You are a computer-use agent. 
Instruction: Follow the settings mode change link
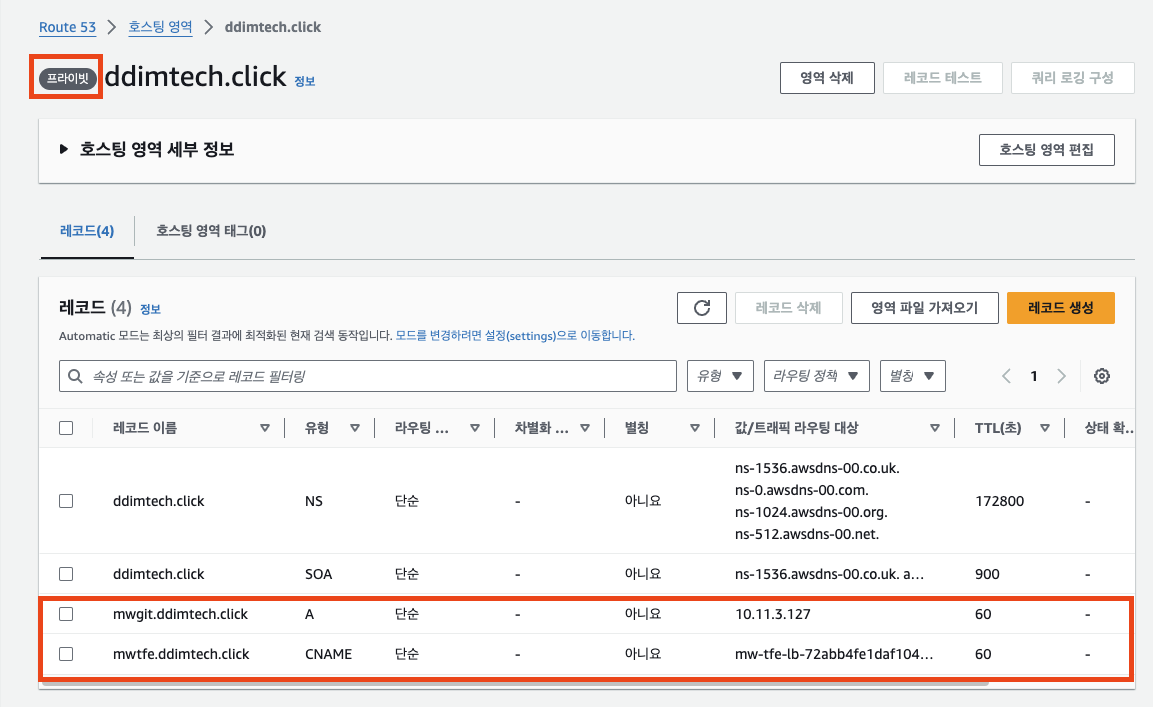tap(515, 335)
